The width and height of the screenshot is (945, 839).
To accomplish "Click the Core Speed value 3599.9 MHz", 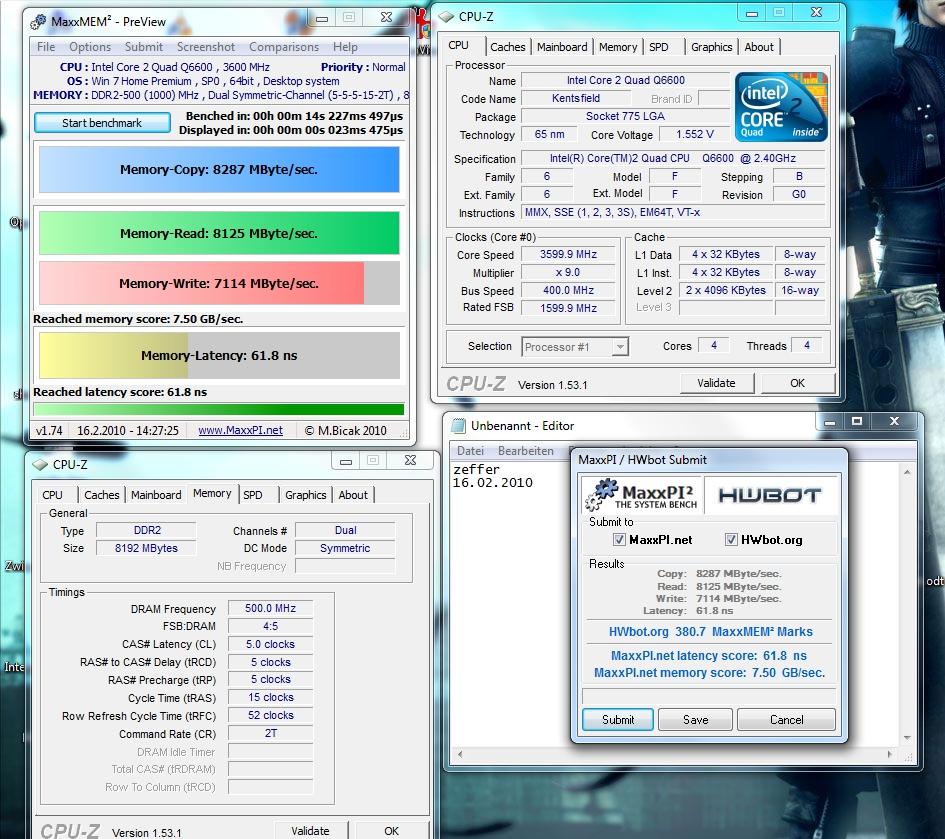I will 568,254.
